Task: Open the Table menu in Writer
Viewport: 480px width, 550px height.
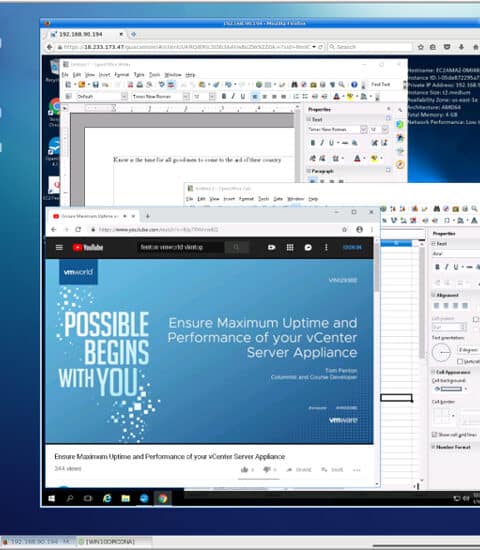Action: [139, 75]
